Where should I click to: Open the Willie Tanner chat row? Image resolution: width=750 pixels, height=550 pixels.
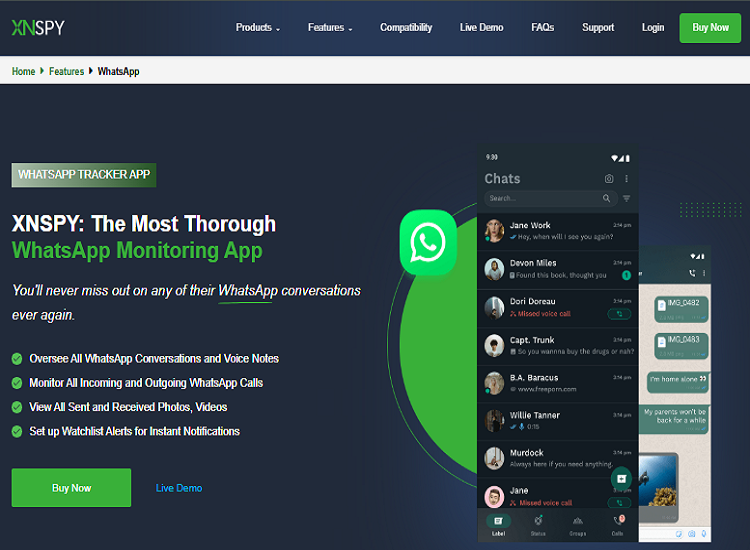(x=558, y=421)
